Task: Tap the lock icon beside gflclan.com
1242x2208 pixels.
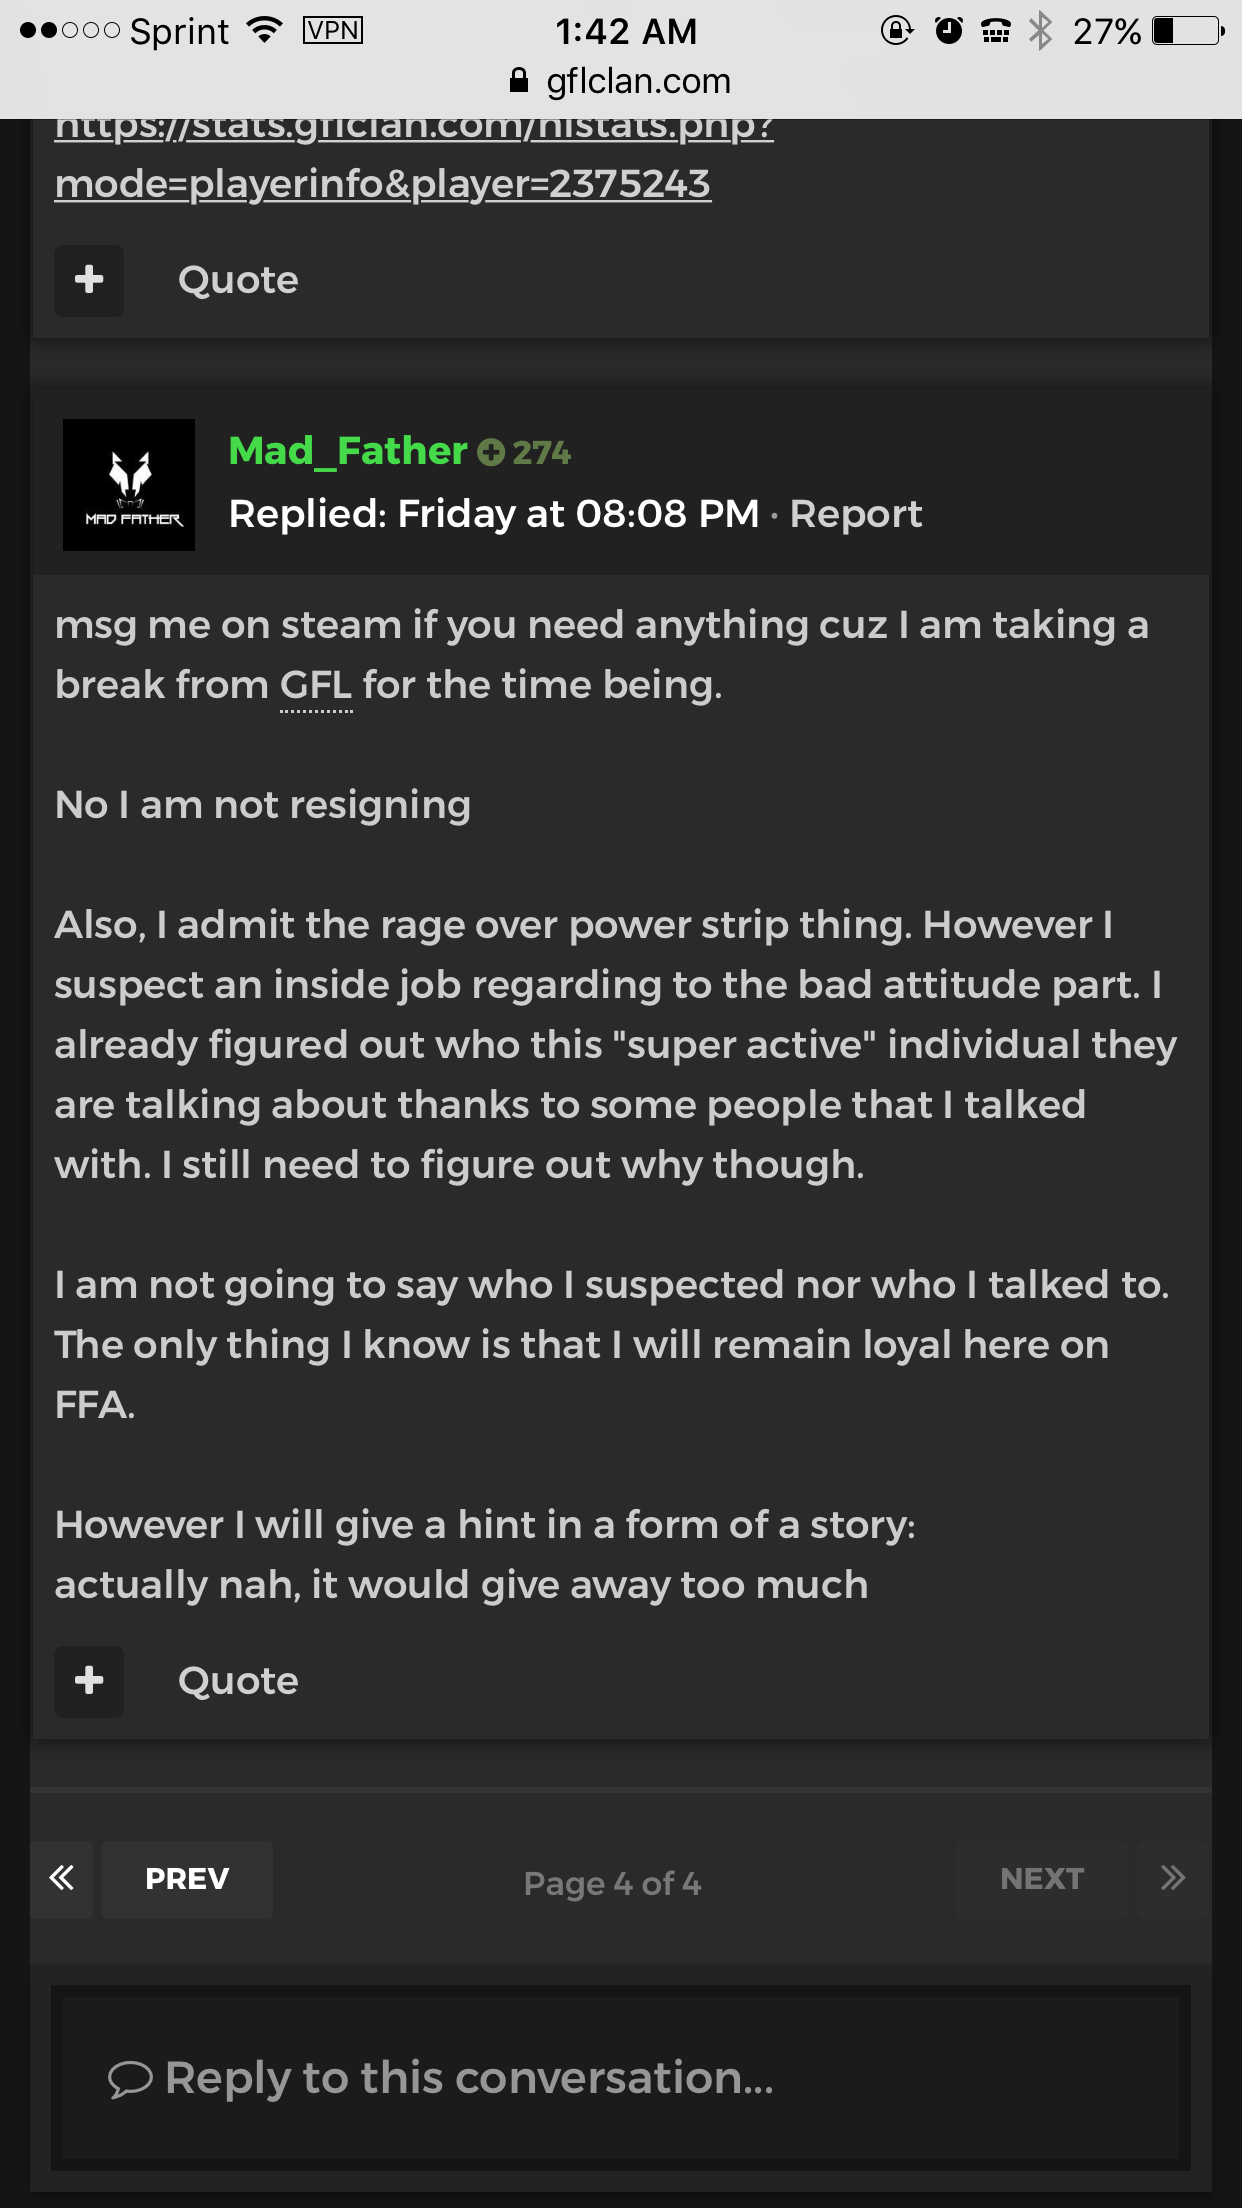Action: pyautogui.click(x=518, y=81)
